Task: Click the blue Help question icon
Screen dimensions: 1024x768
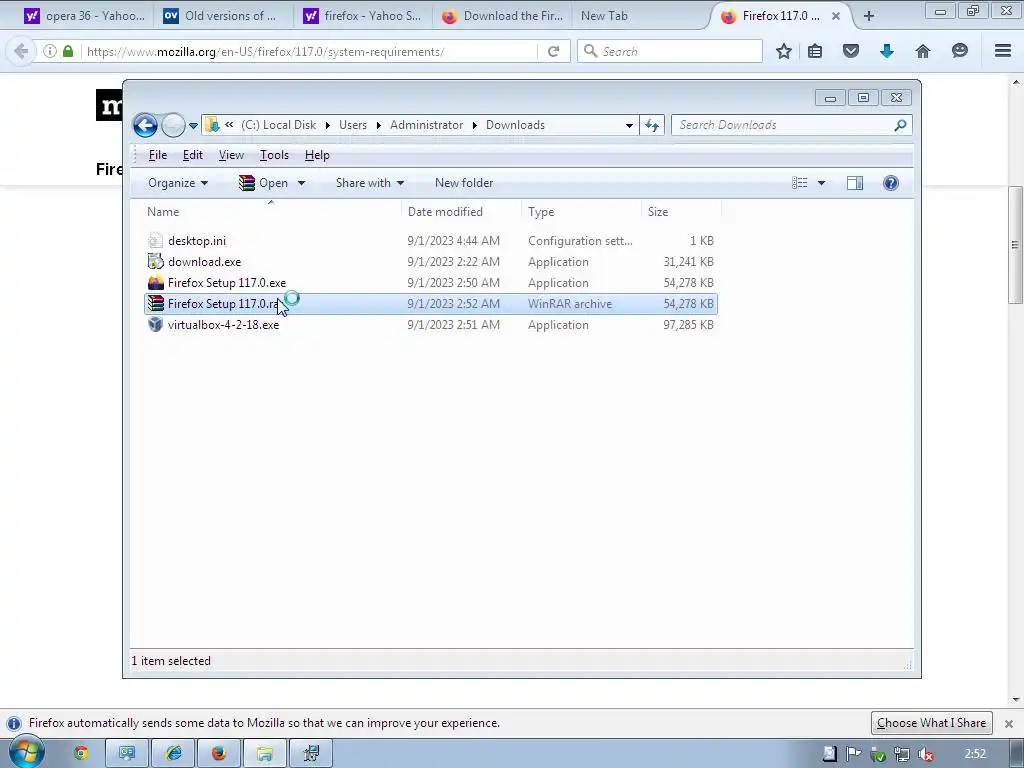Action: coord(891,183)
